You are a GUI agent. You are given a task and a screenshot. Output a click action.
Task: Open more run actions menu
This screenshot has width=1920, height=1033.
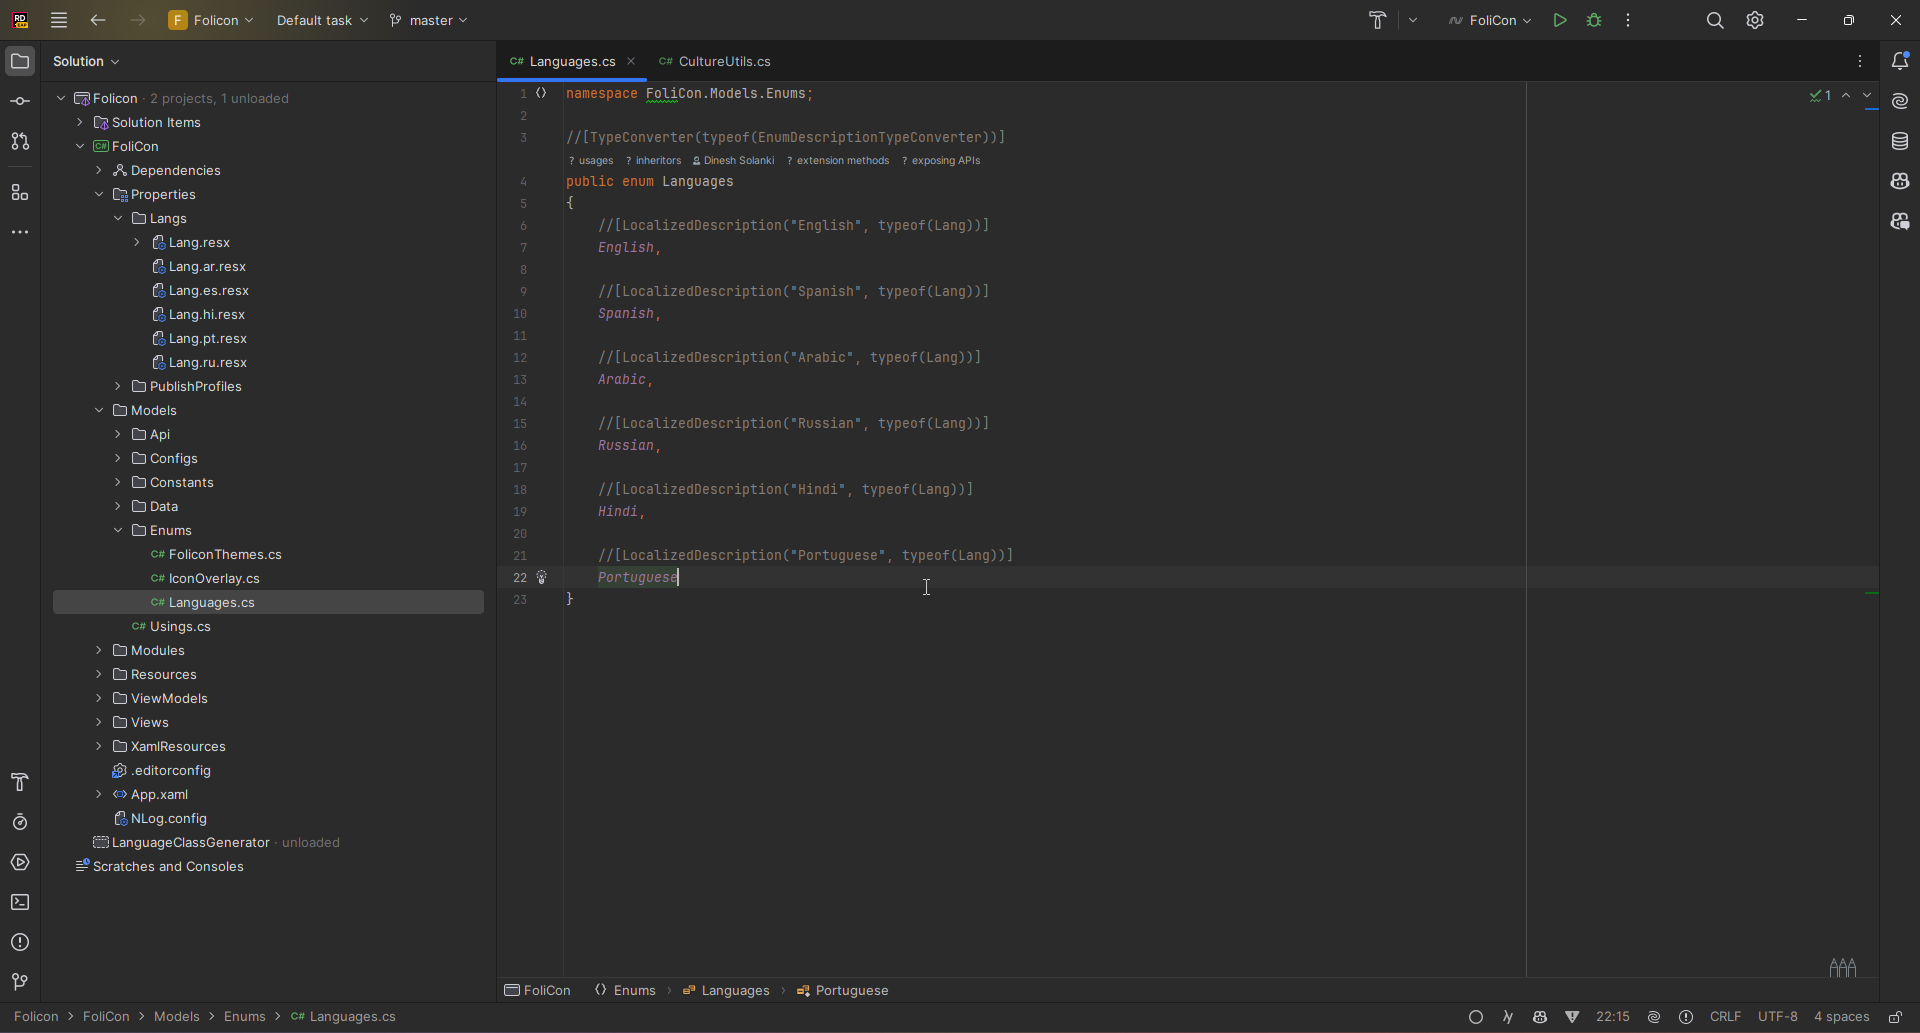(1629, 20)
